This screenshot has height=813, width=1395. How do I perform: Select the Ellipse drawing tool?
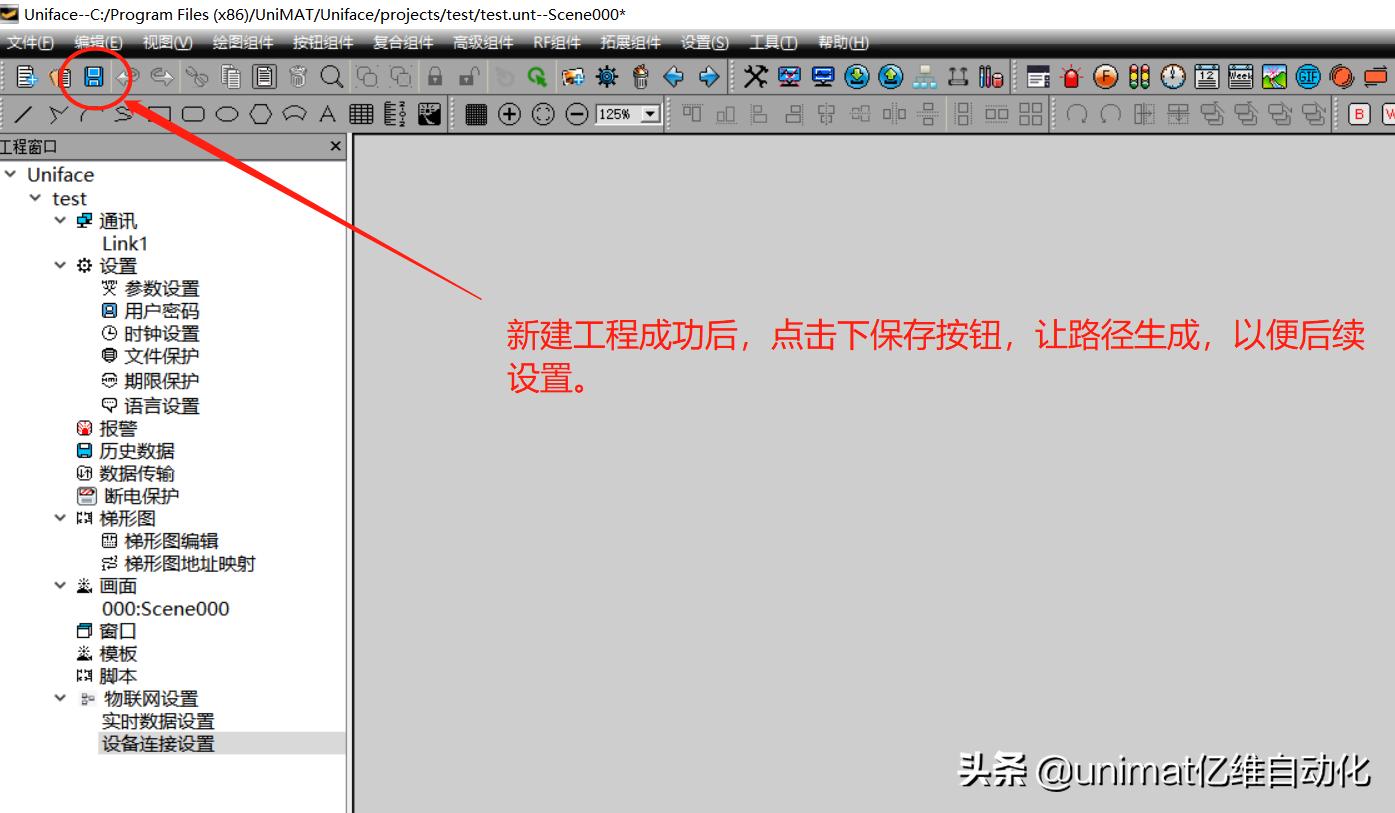pos(229,115)
